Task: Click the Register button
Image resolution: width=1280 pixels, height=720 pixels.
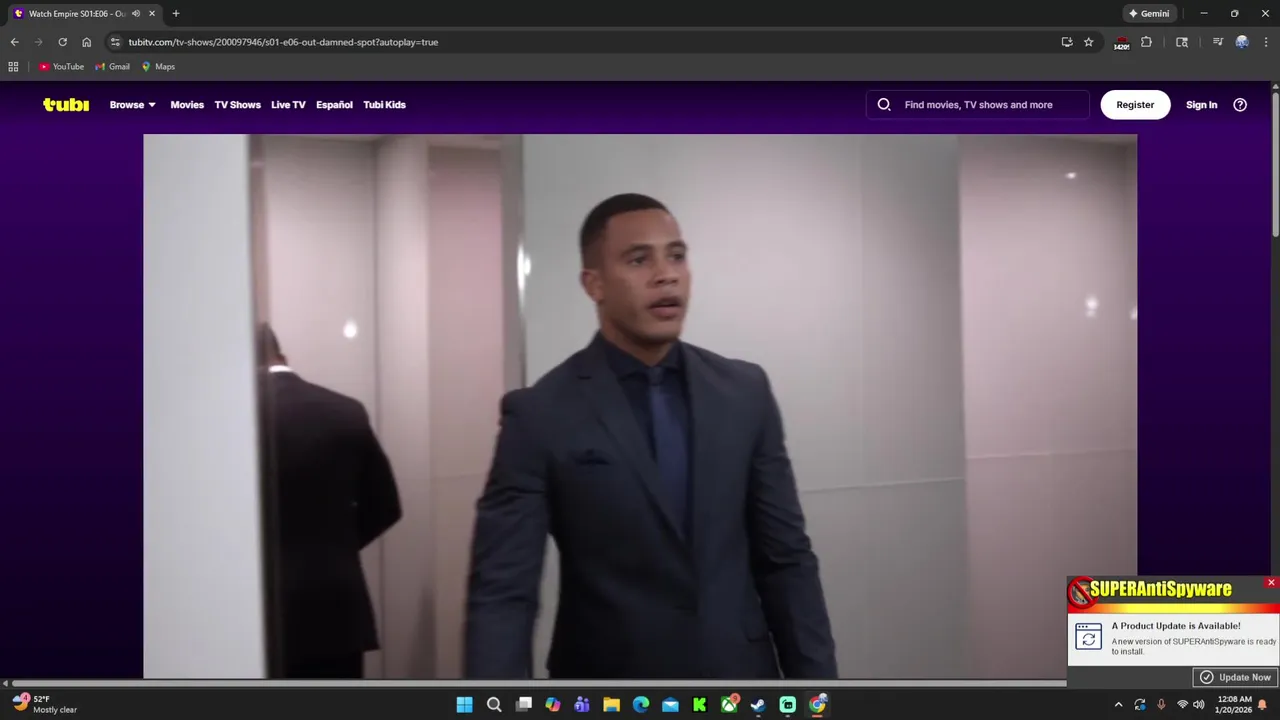Action: [x=1135, y=104]
